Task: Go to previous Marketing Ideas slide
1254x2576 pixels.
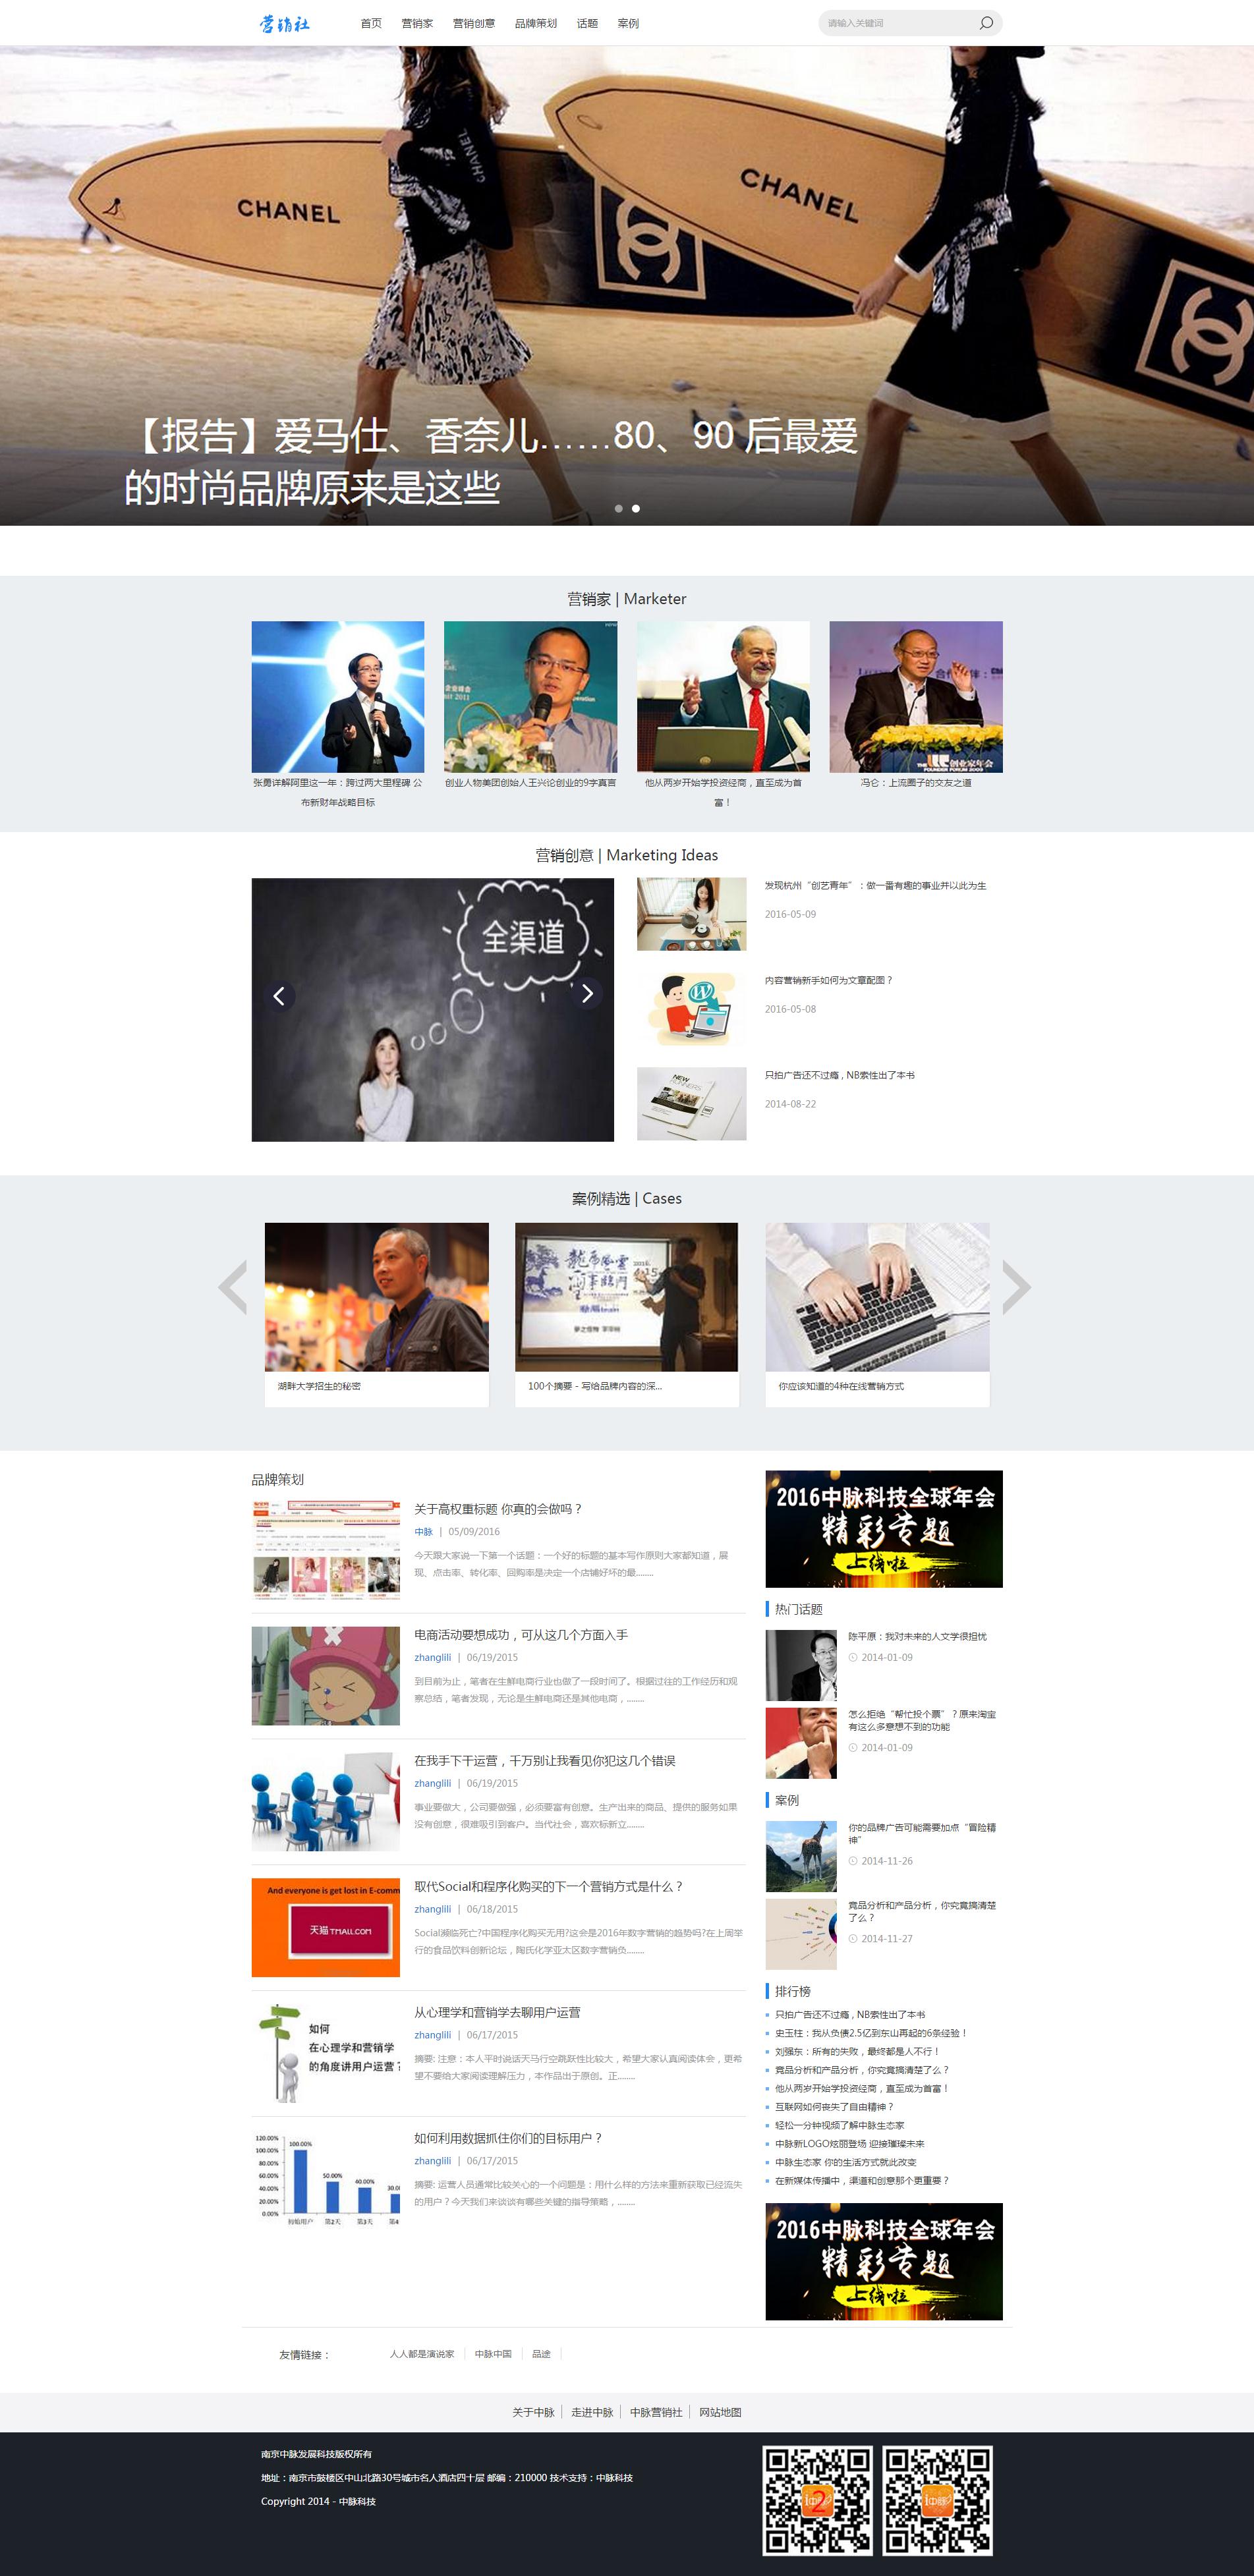Action: tap(279, 995)
